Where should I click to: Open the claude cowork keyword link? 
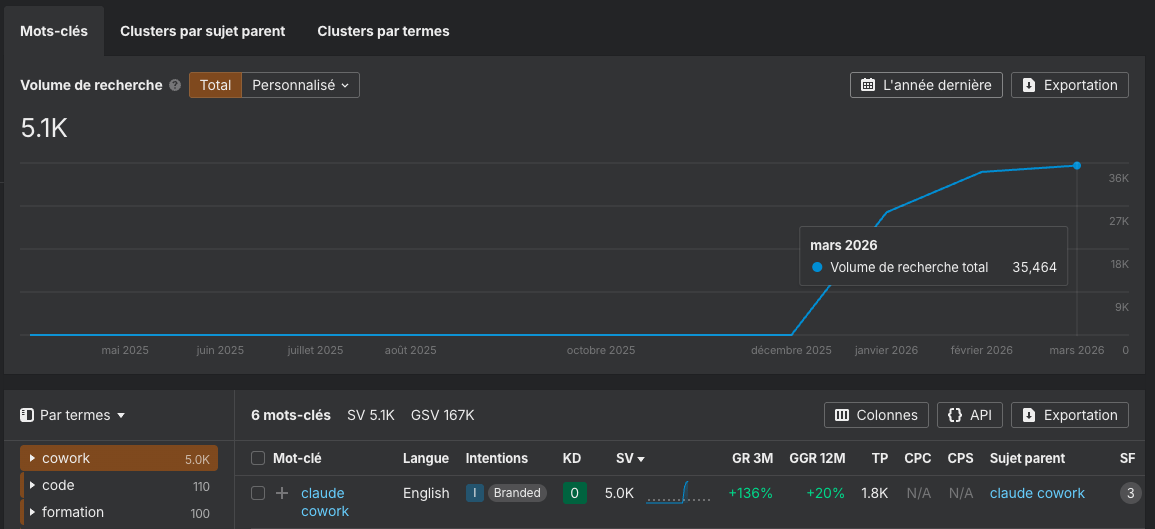coord(325,502)
